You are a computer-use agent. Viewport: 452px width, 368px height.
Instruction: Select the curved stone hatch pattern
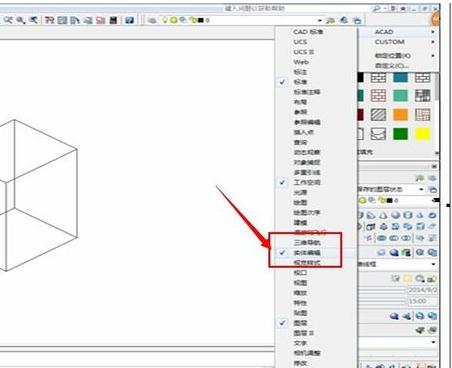pos(378,134)
